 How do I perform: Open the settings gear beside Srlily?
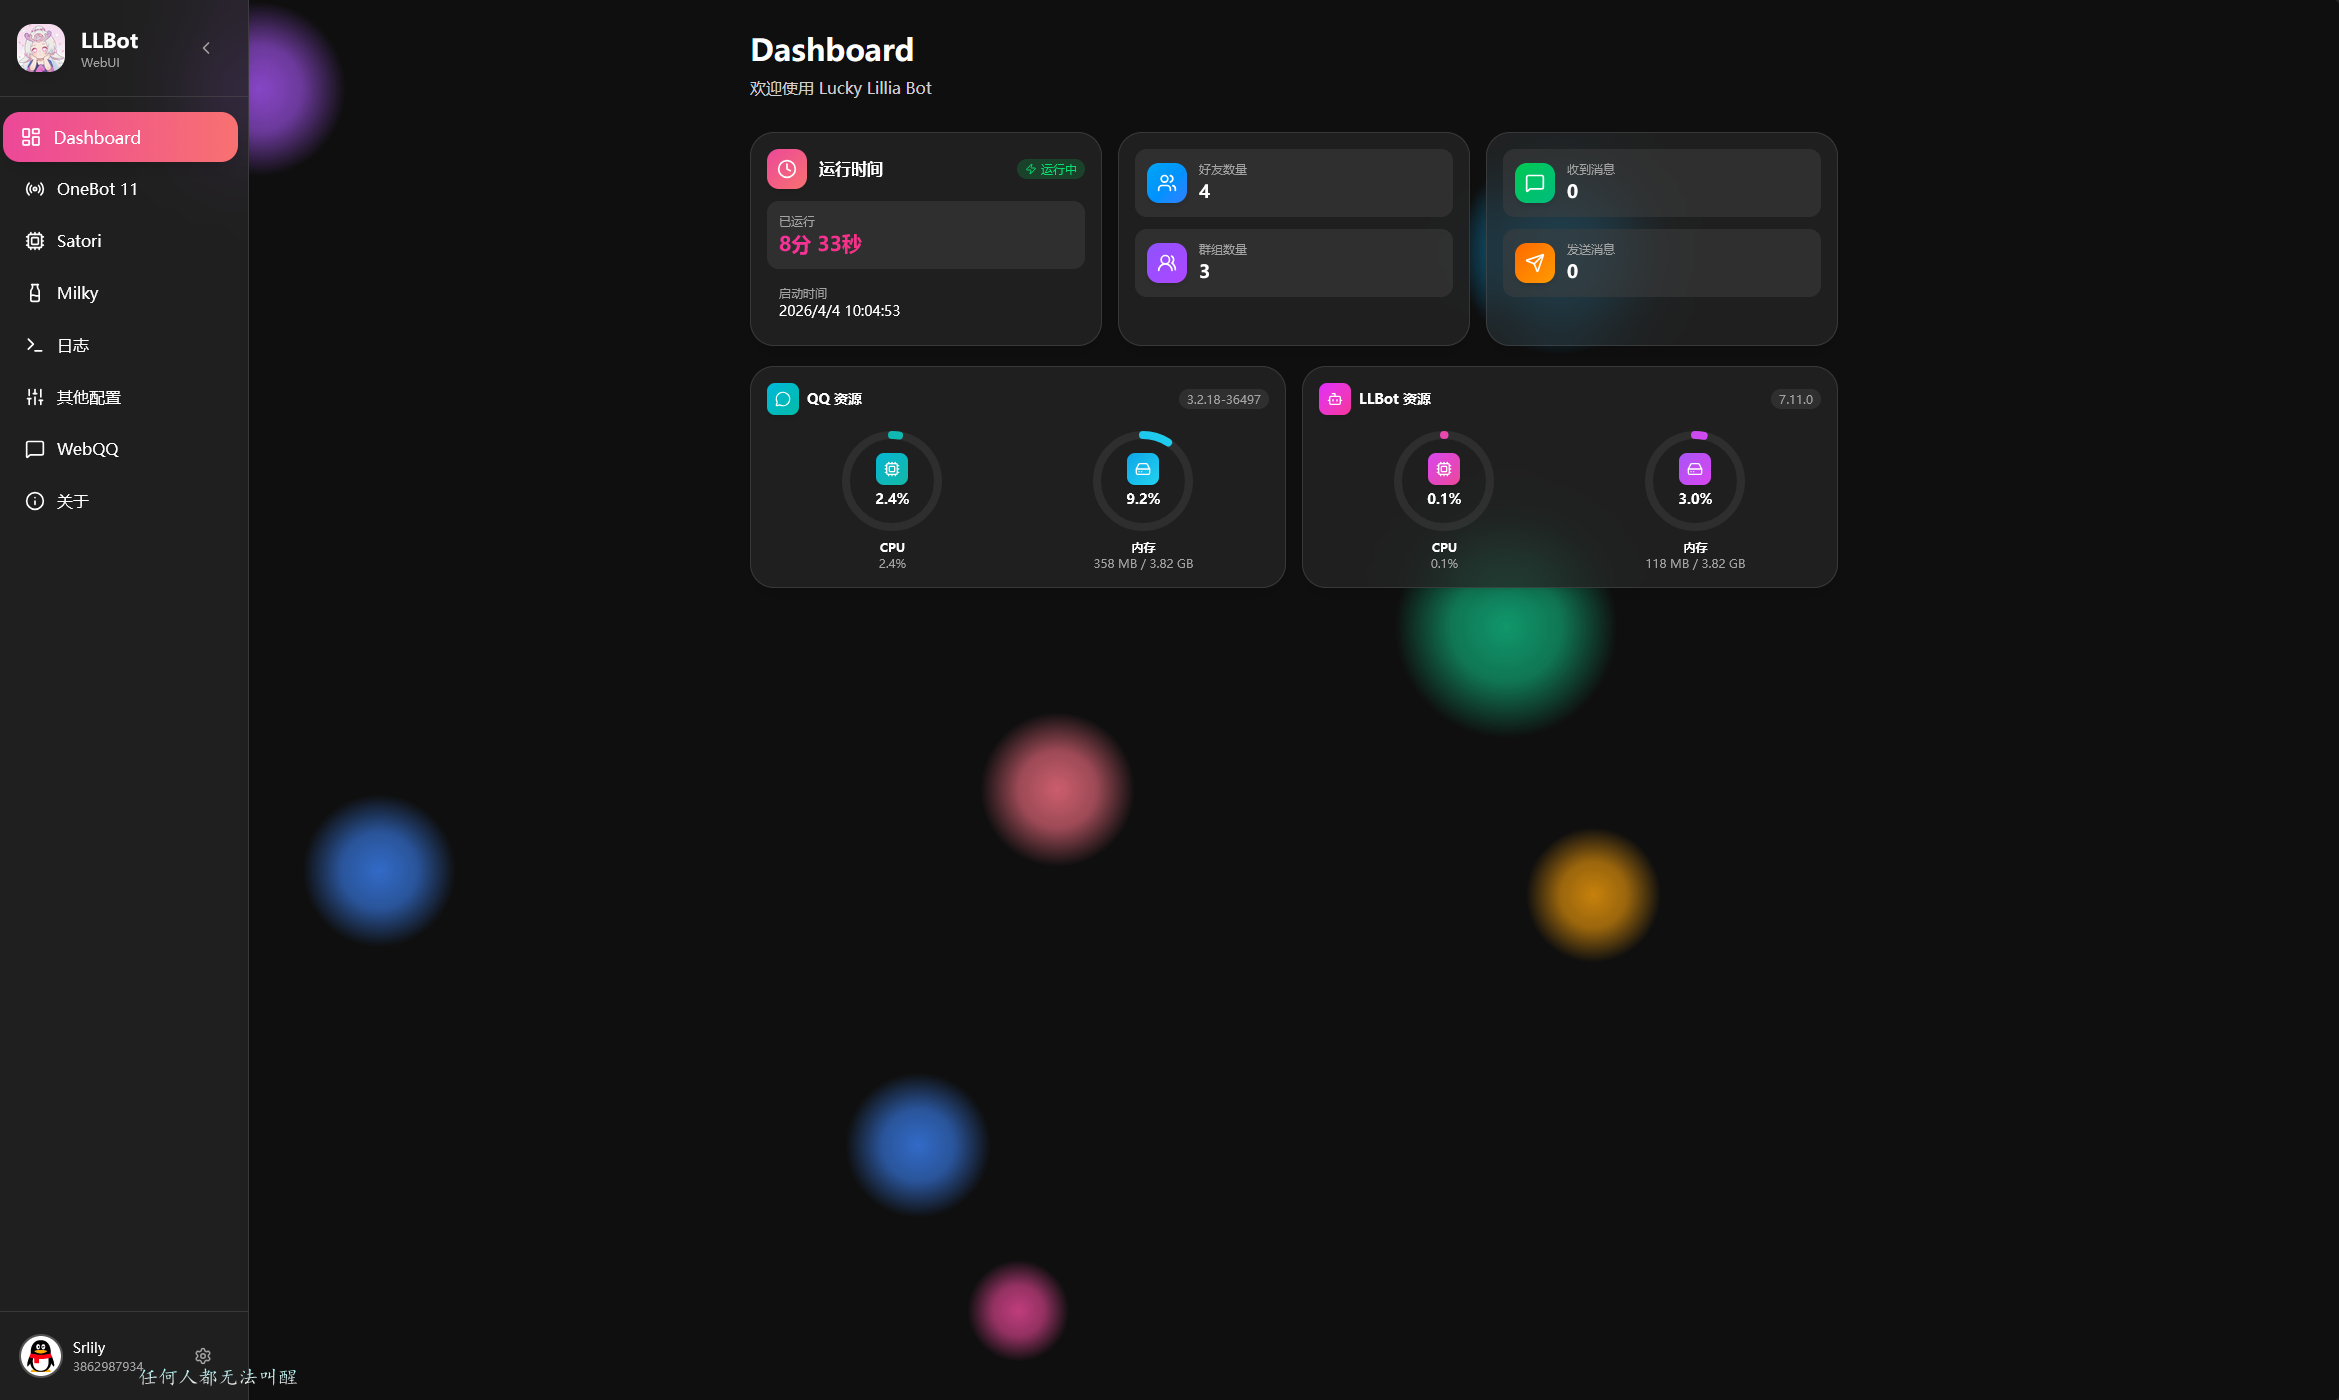[203, 1356]
